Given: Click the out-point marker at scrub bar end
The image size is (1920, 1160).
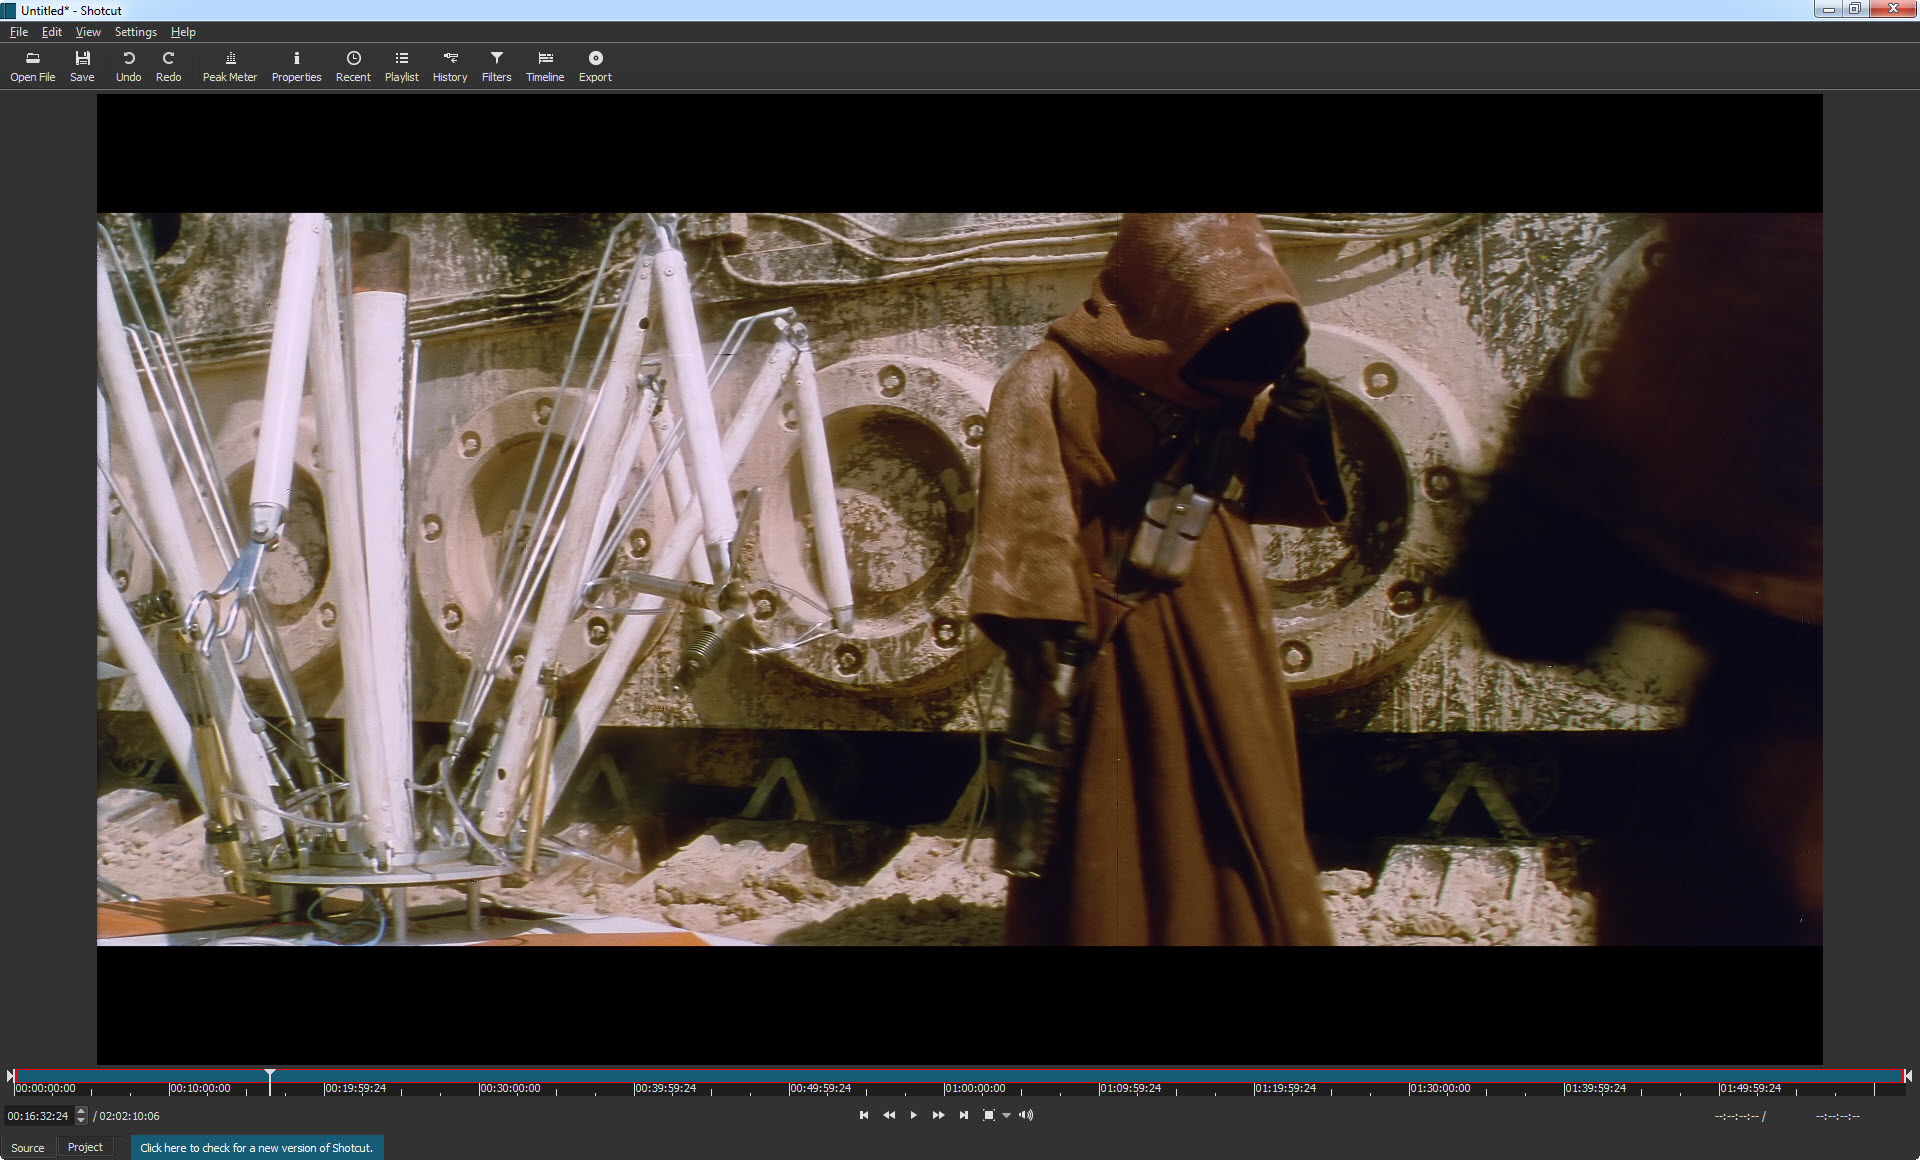Looking at the screenshot, I should coord(1908,1076).
